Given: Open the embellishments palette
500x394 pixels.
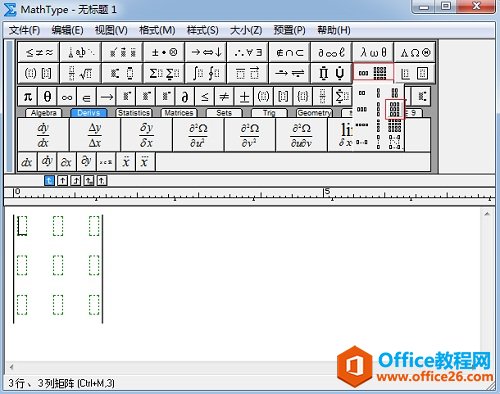Looking at the screenshot, I should pyautogui.click(x=122, y=52).
